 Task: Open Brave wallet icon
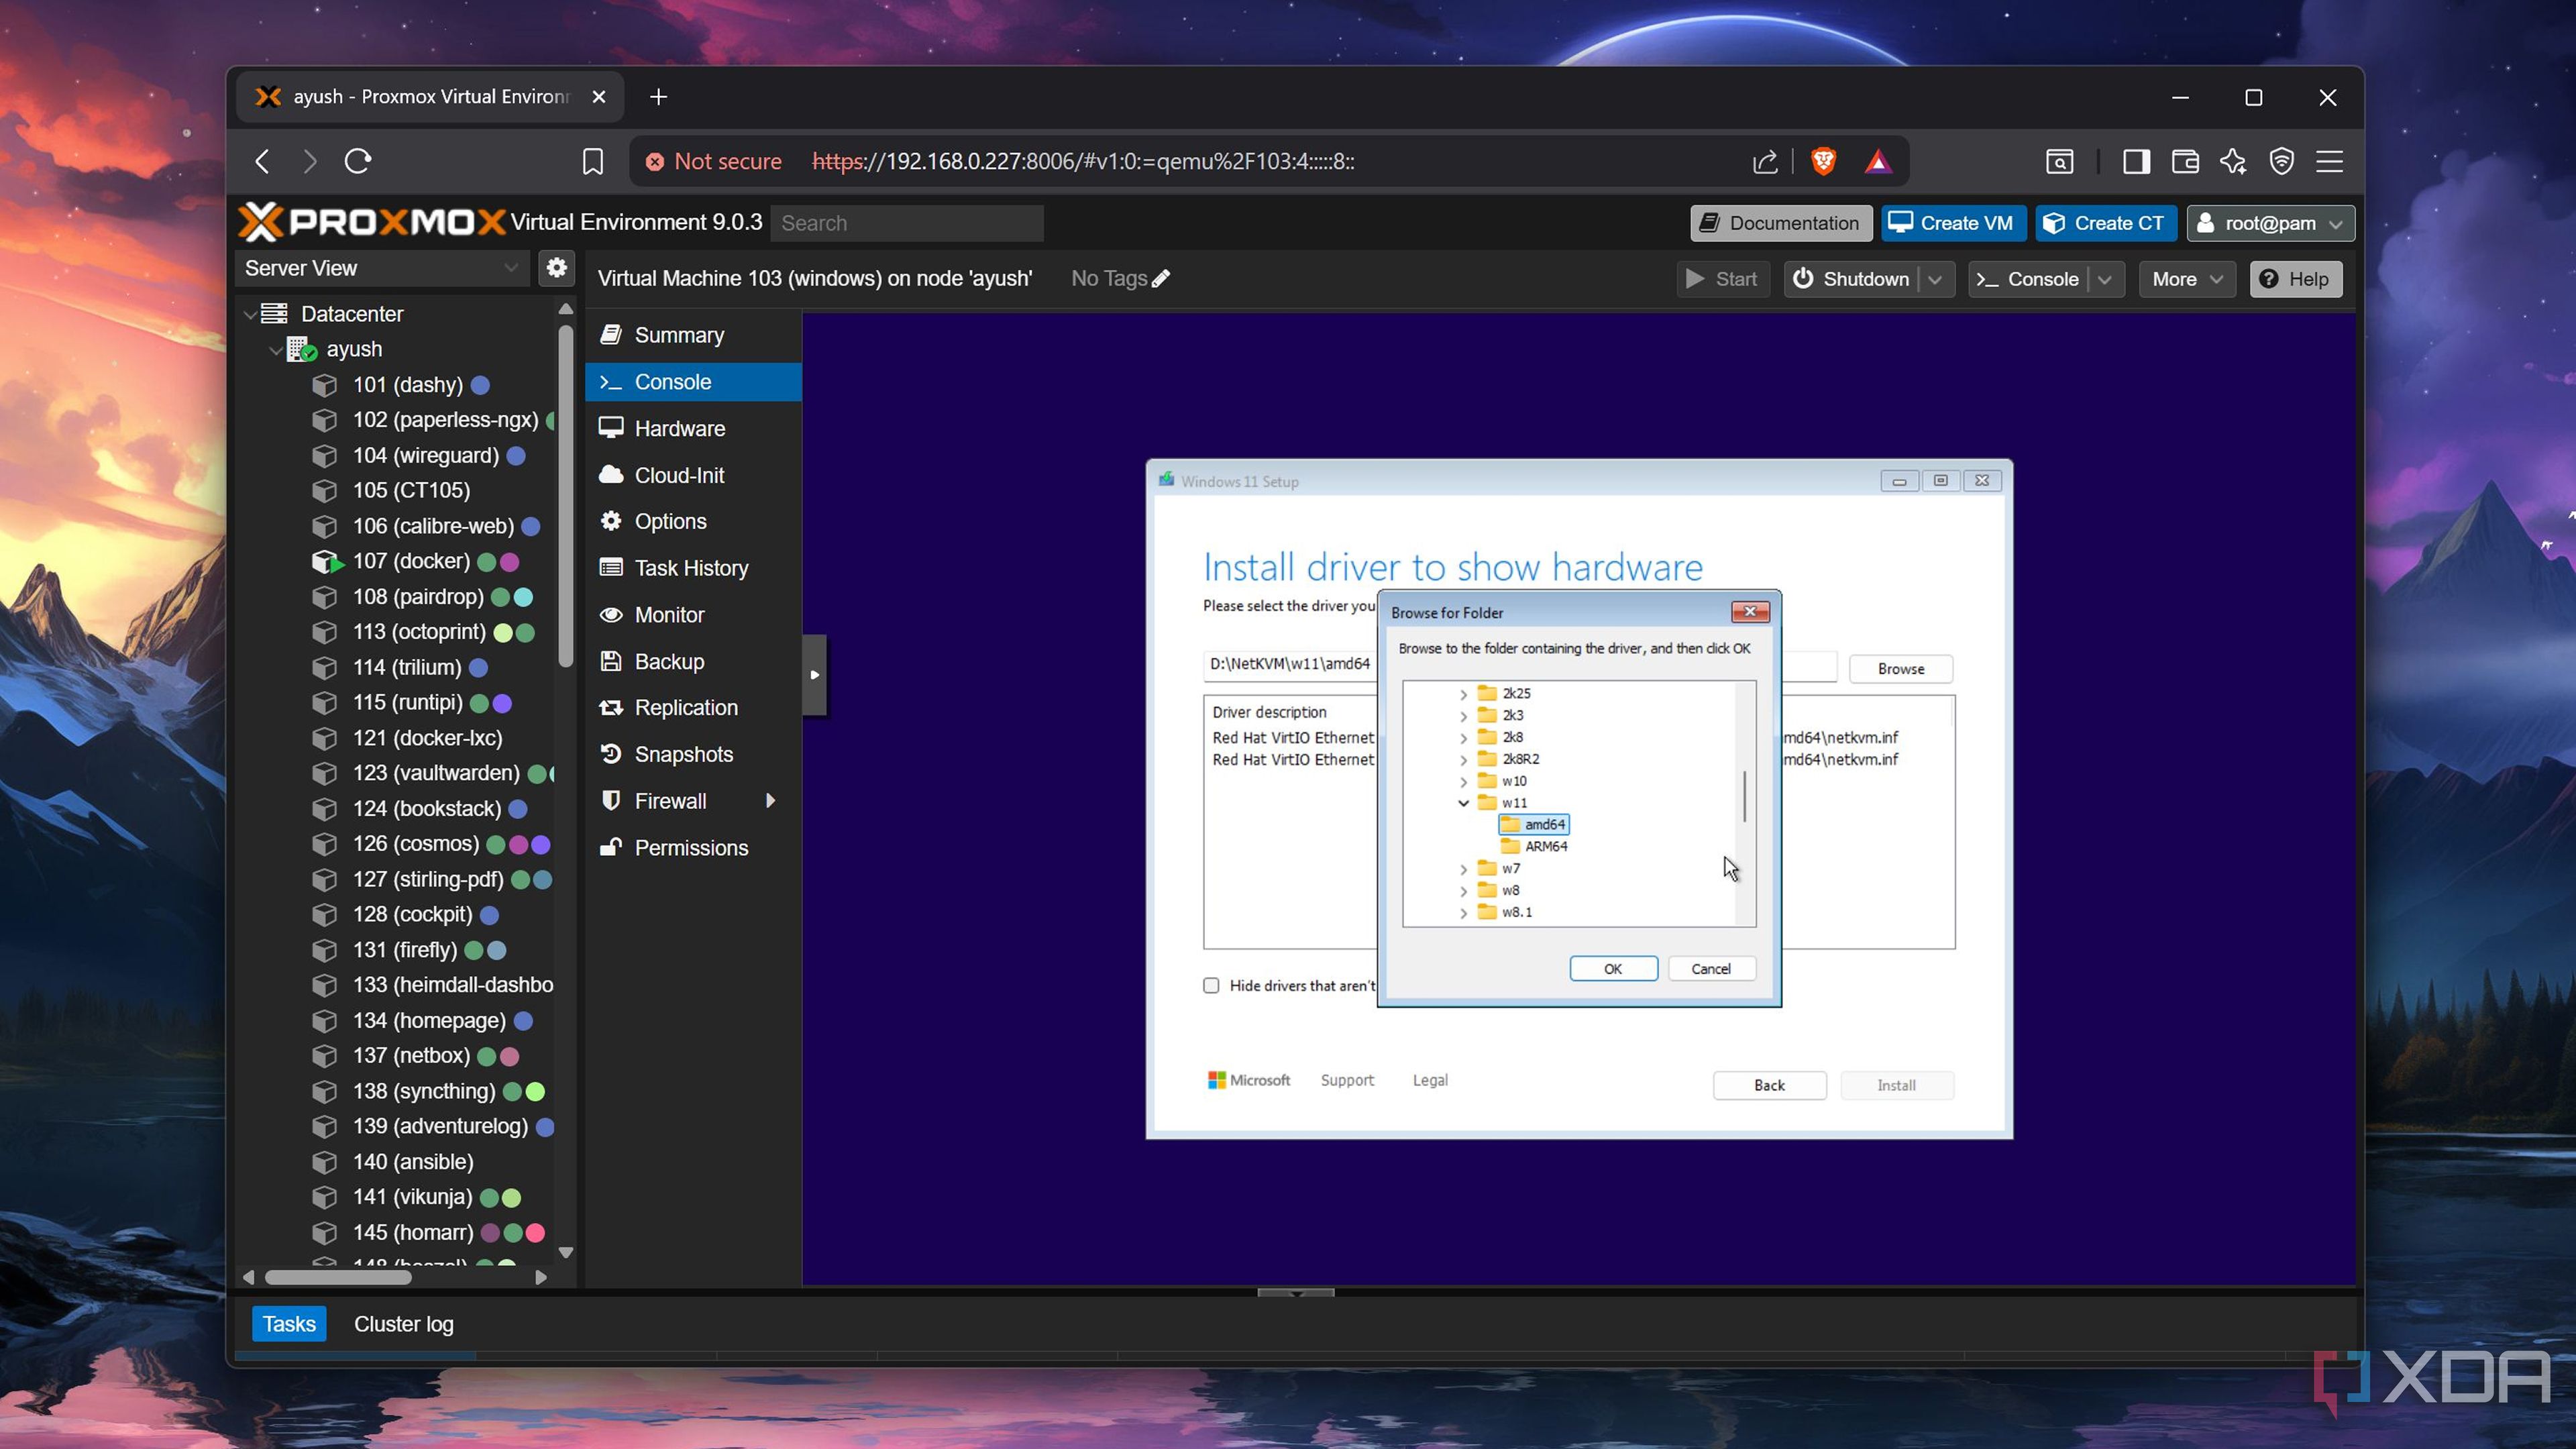coord(2185,161)
